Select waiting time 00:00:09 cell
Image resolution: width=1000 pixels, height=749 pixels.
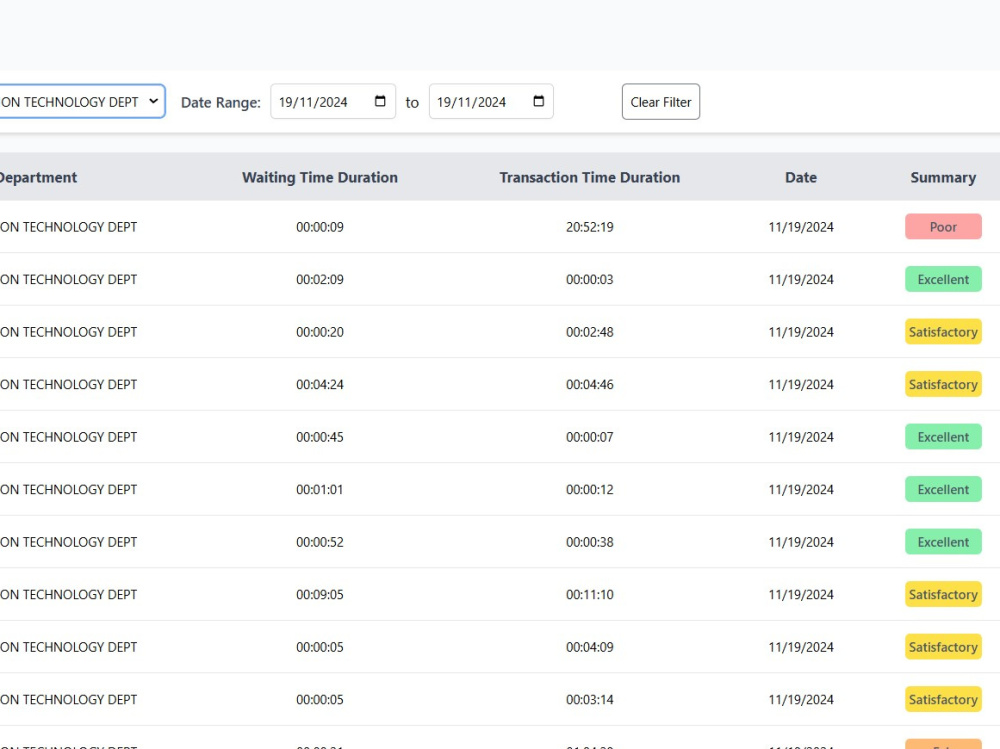click(x=320, y=227)
